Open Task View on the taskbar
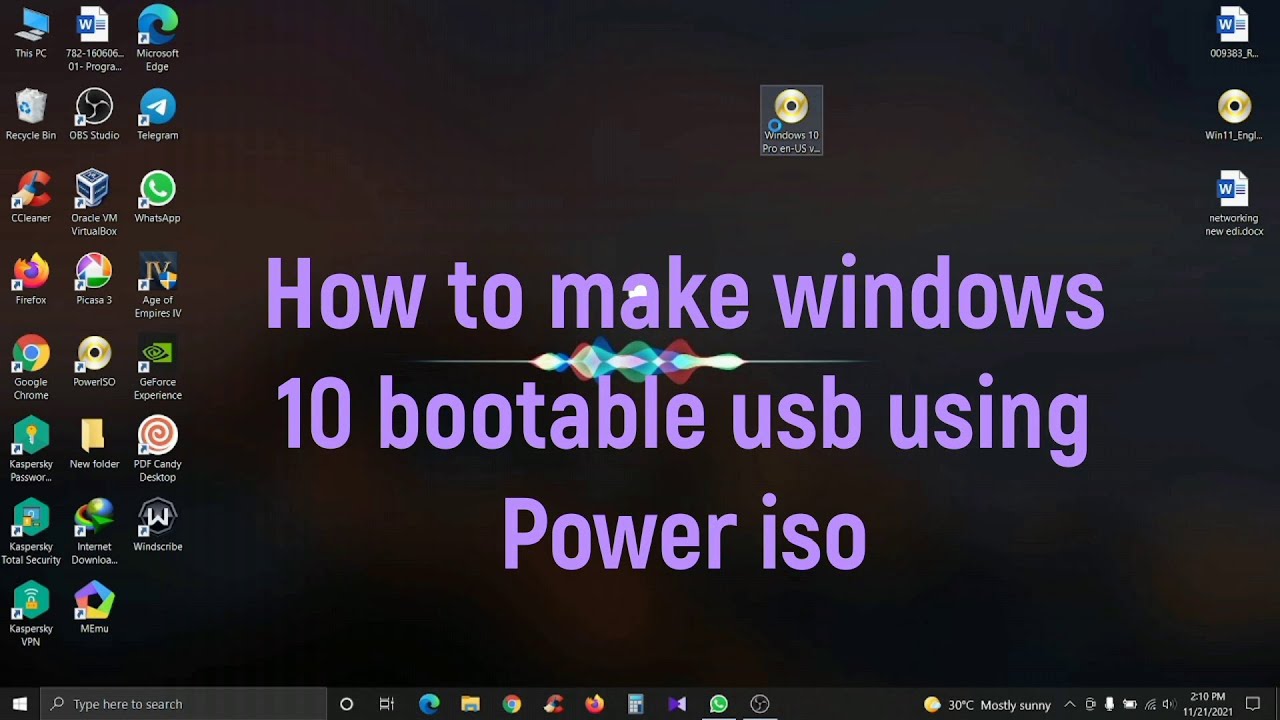 (x=387, y=704)
